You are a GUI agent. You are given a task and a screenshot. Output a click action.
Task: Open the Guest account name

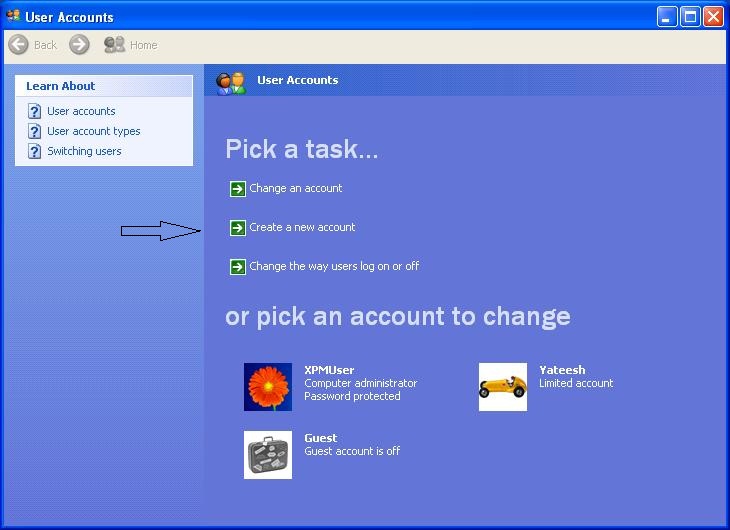(321, 438)
